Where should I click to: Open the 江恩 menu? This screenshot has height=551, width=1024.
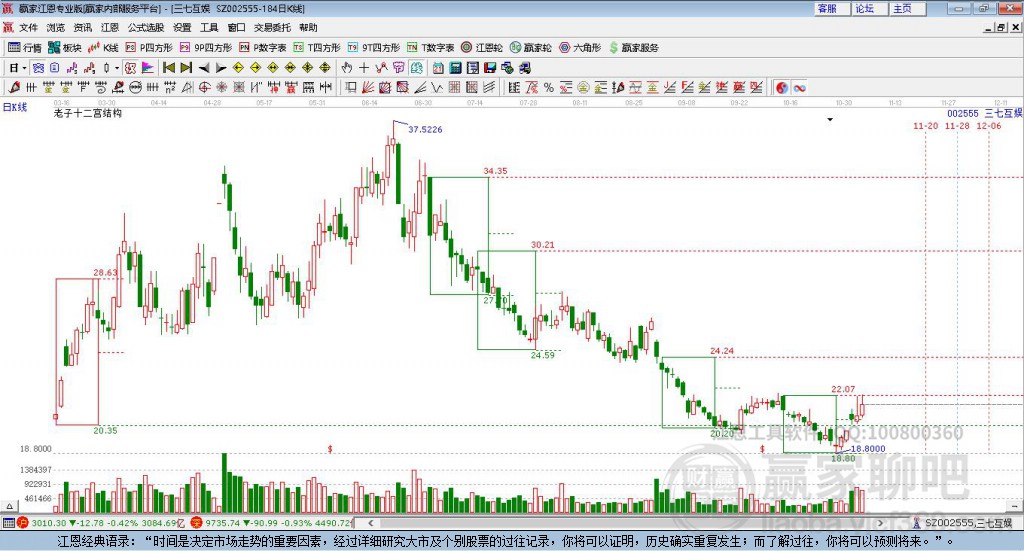(110, 27)
